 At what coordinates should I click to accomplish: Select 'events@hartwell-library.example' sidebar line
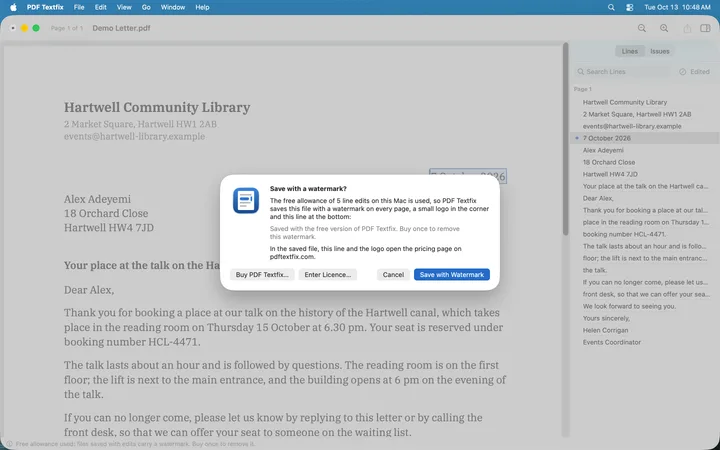point(645,126)
